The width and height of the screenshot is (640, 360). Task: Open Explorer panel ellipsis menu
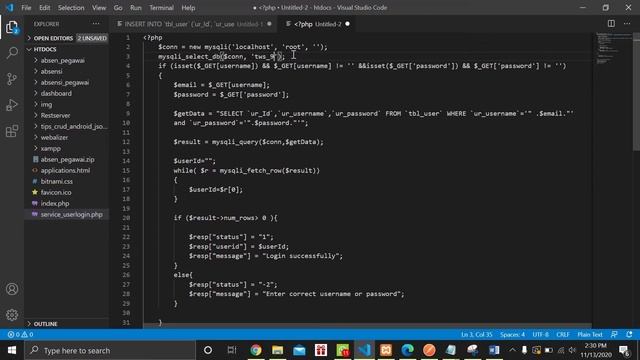click(96, 24)
